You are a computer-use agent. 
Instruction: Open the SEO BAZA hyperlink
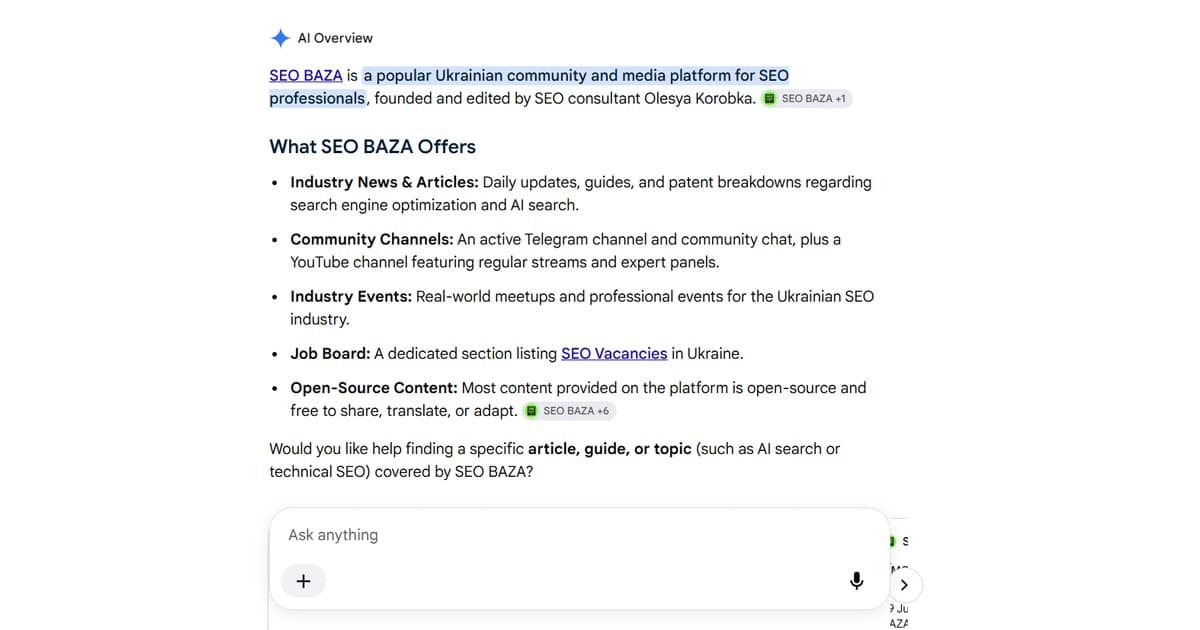(x=306, y=75)
